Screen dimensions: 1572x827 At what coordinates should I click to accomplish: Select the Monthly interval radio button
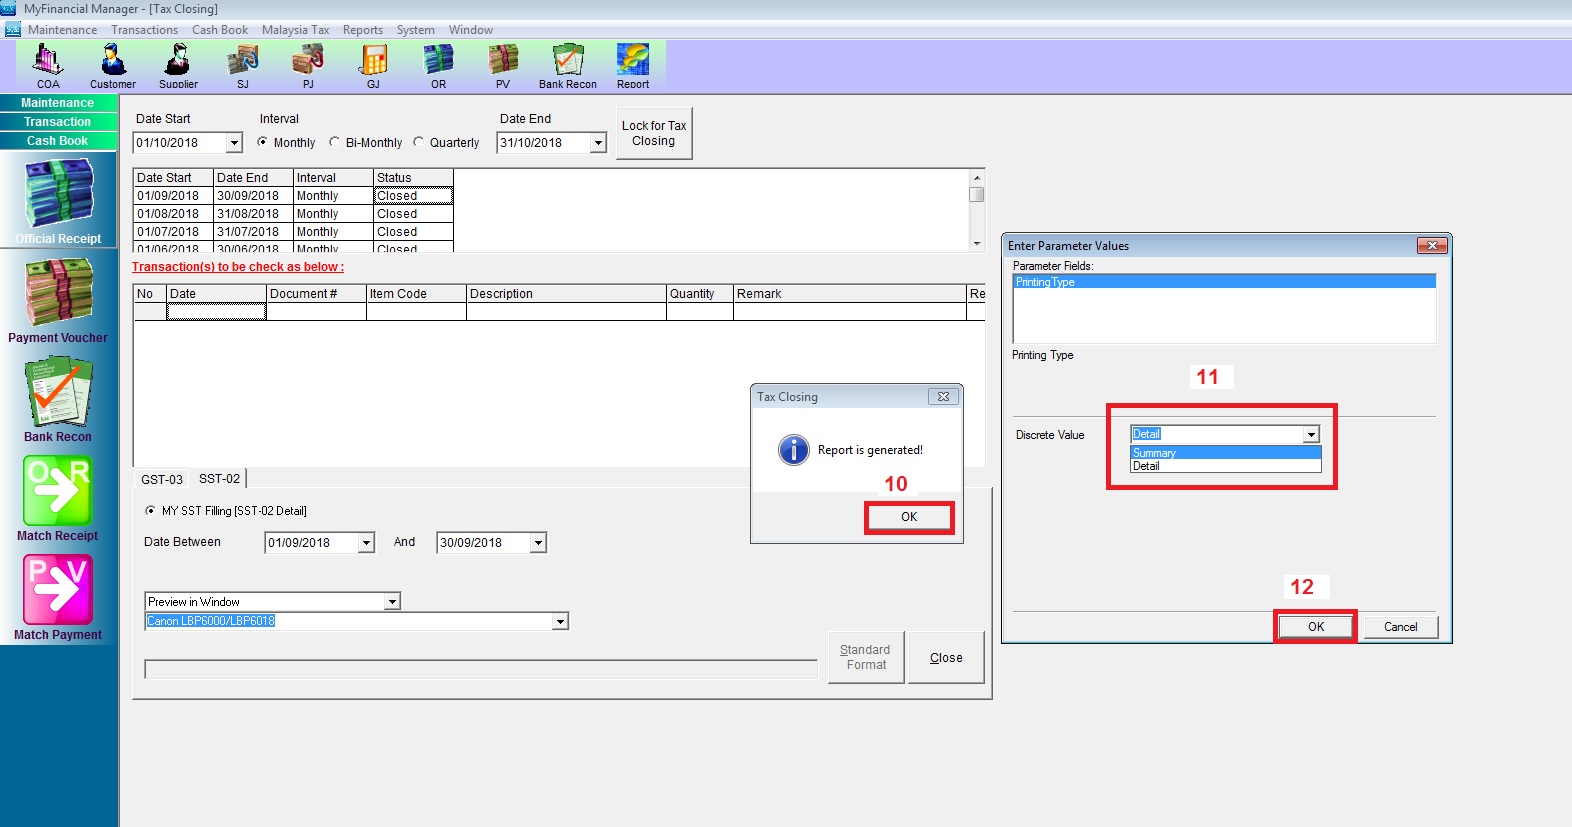(x=263, y=142)
